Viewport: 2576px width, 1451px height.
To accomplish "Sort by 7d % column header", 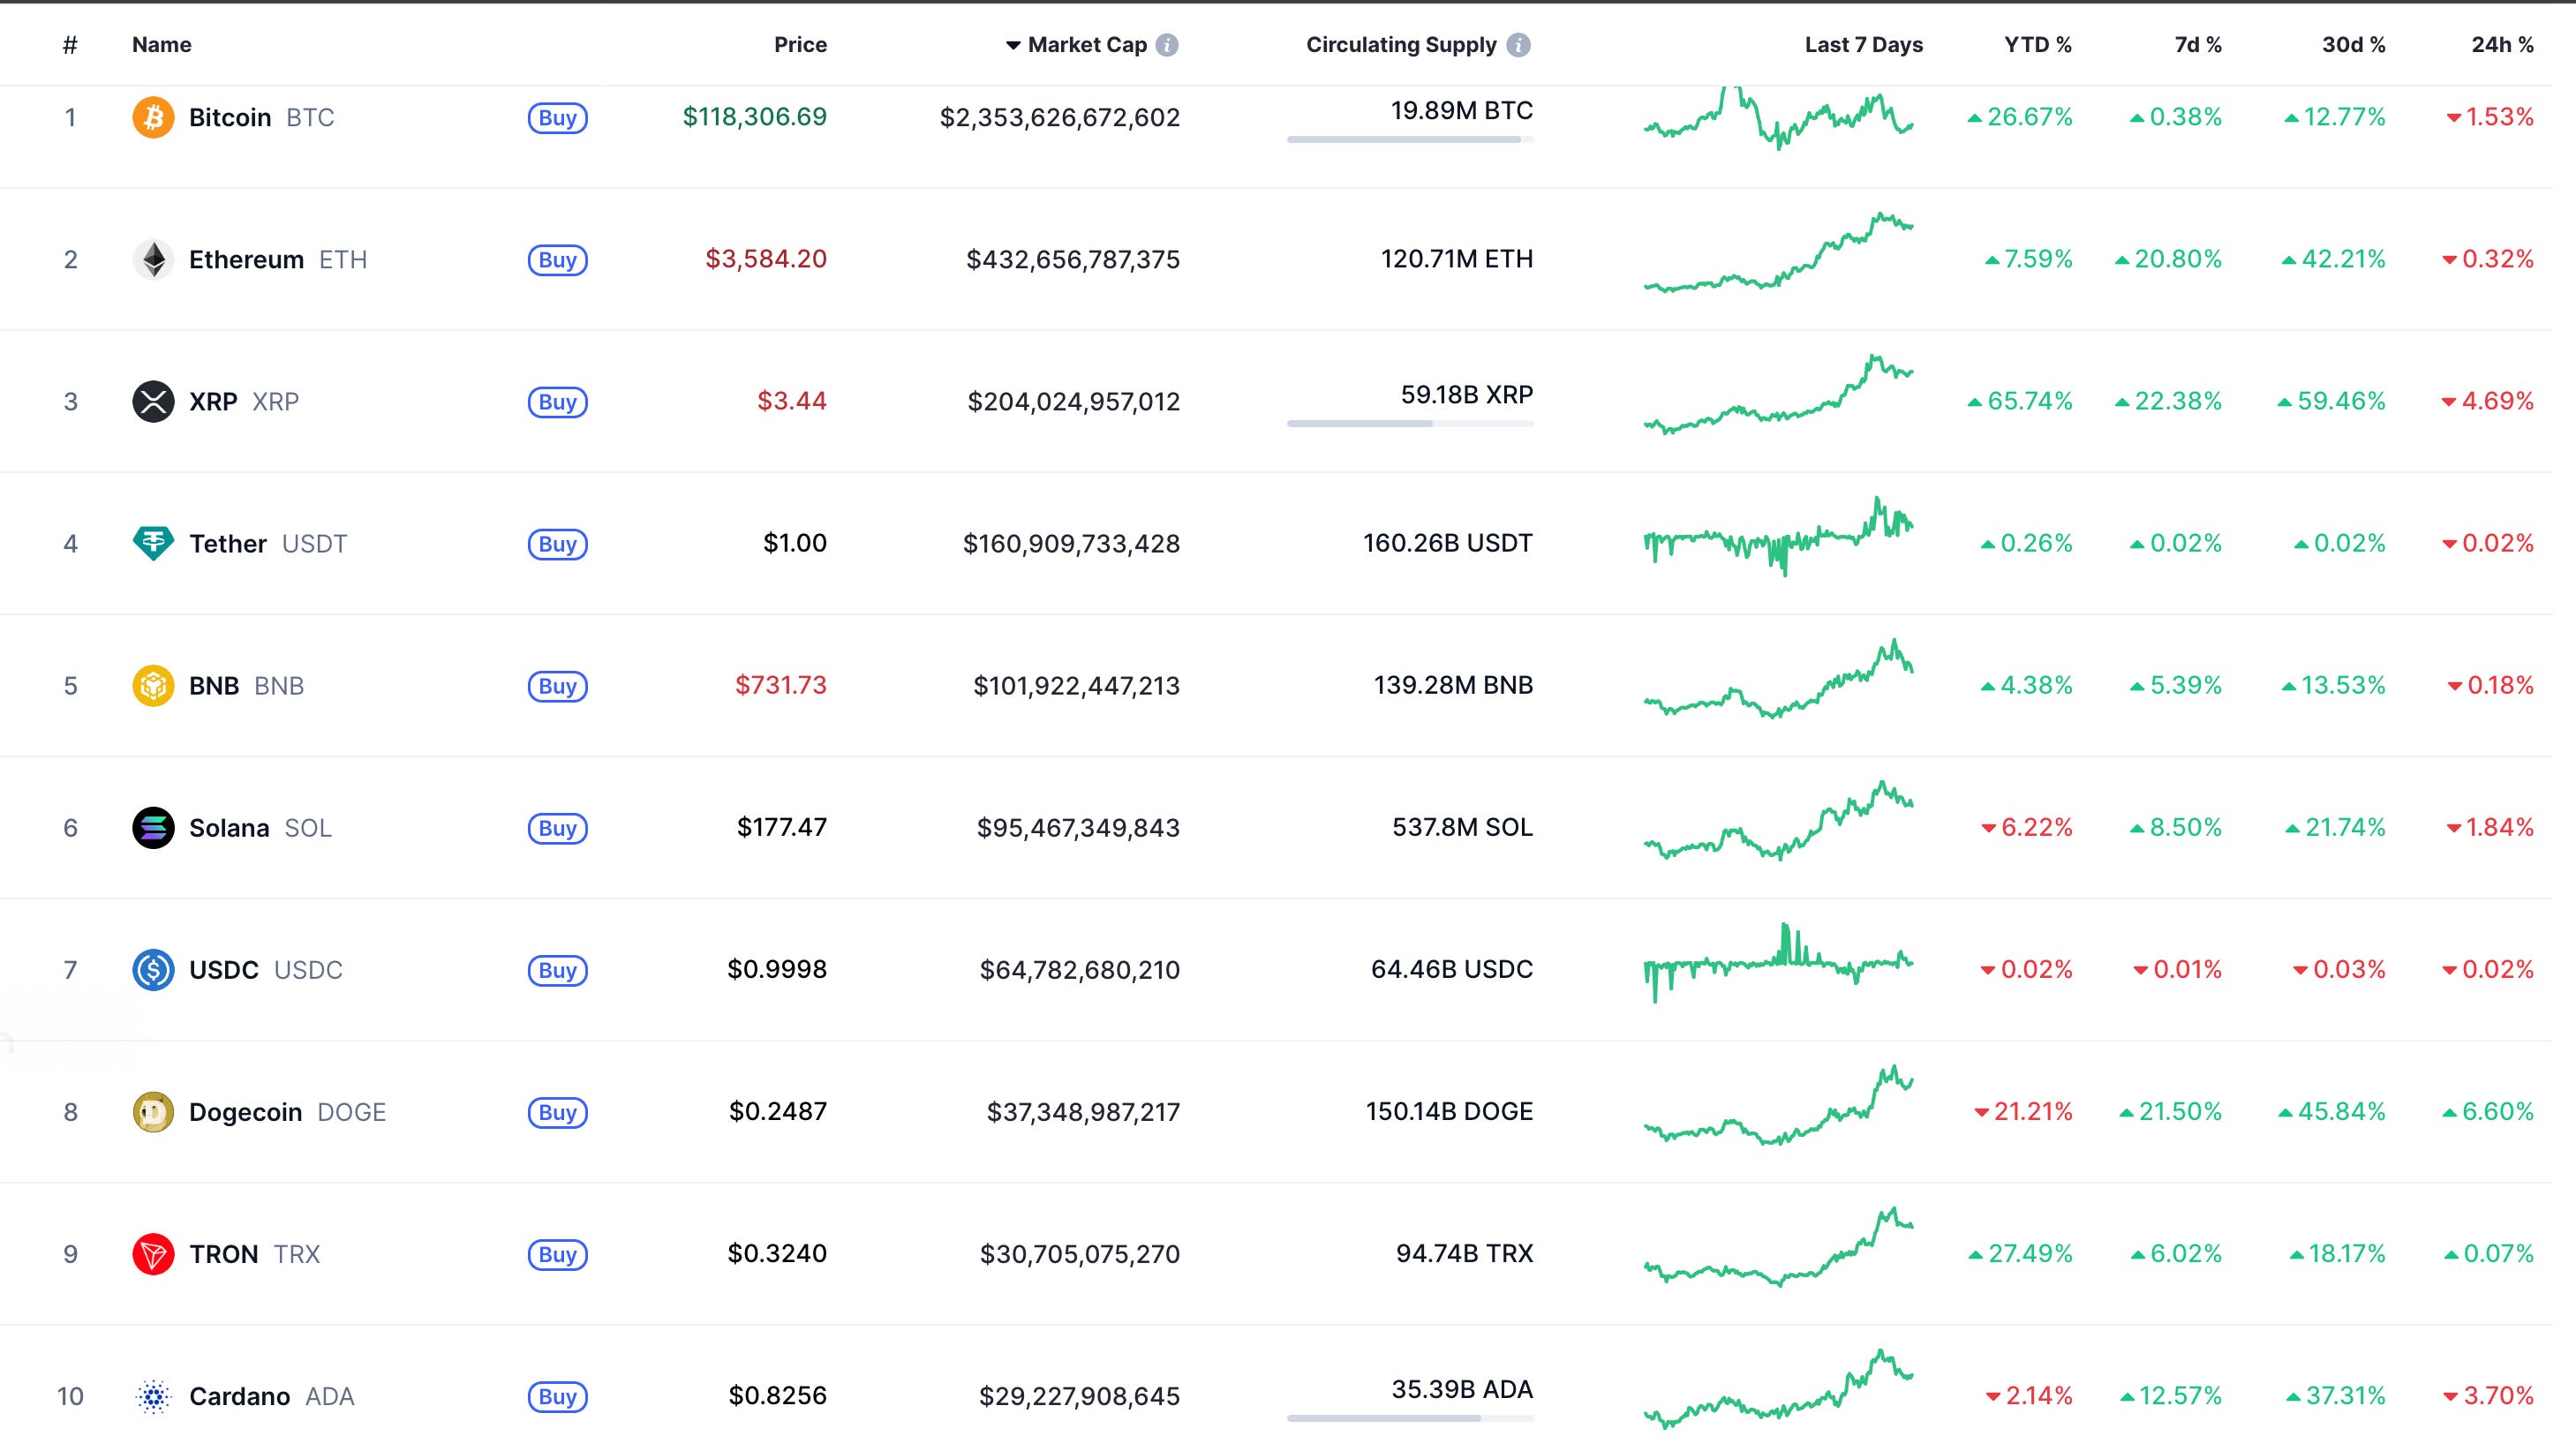I will tap(2197, 45).
